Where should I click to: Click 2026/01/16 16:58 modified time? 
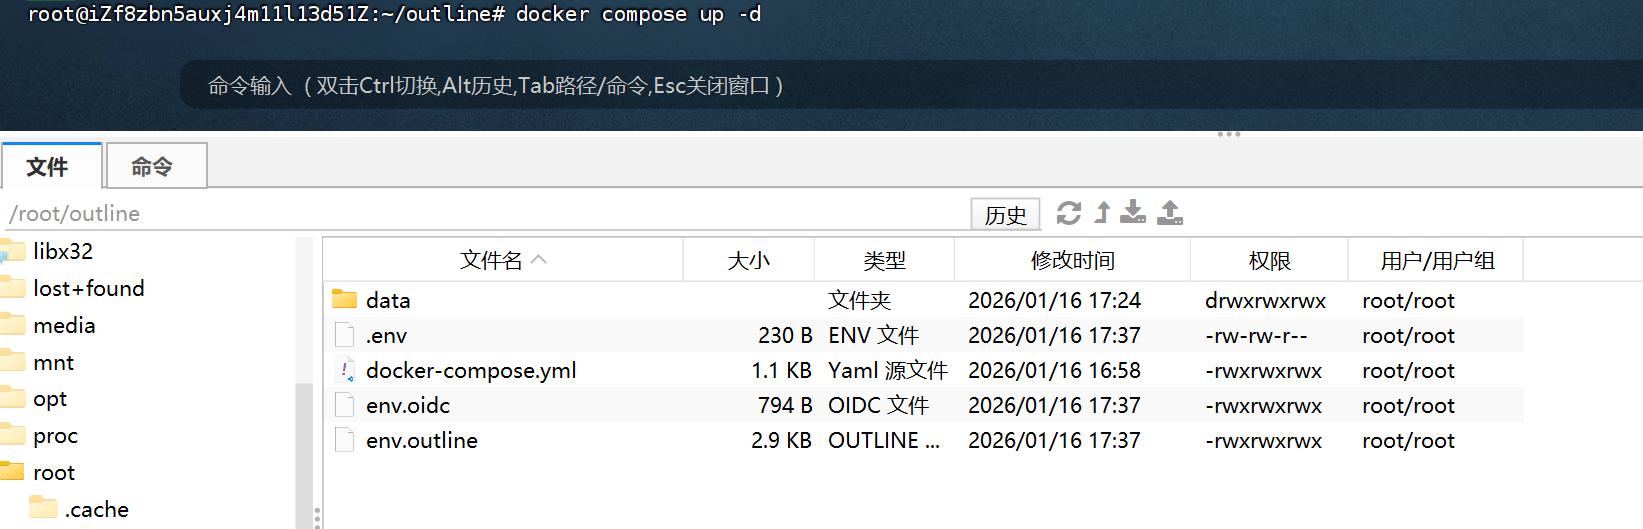pos(1054,370)
